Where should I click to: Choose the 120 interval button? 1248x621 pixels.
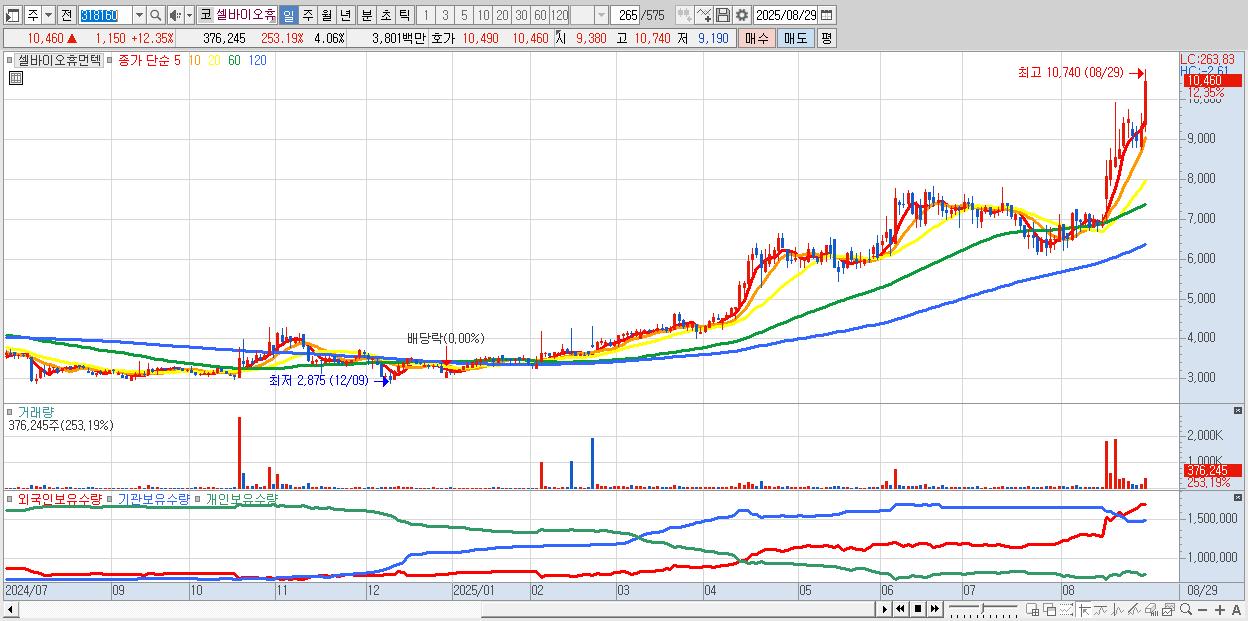click(559, 15)
